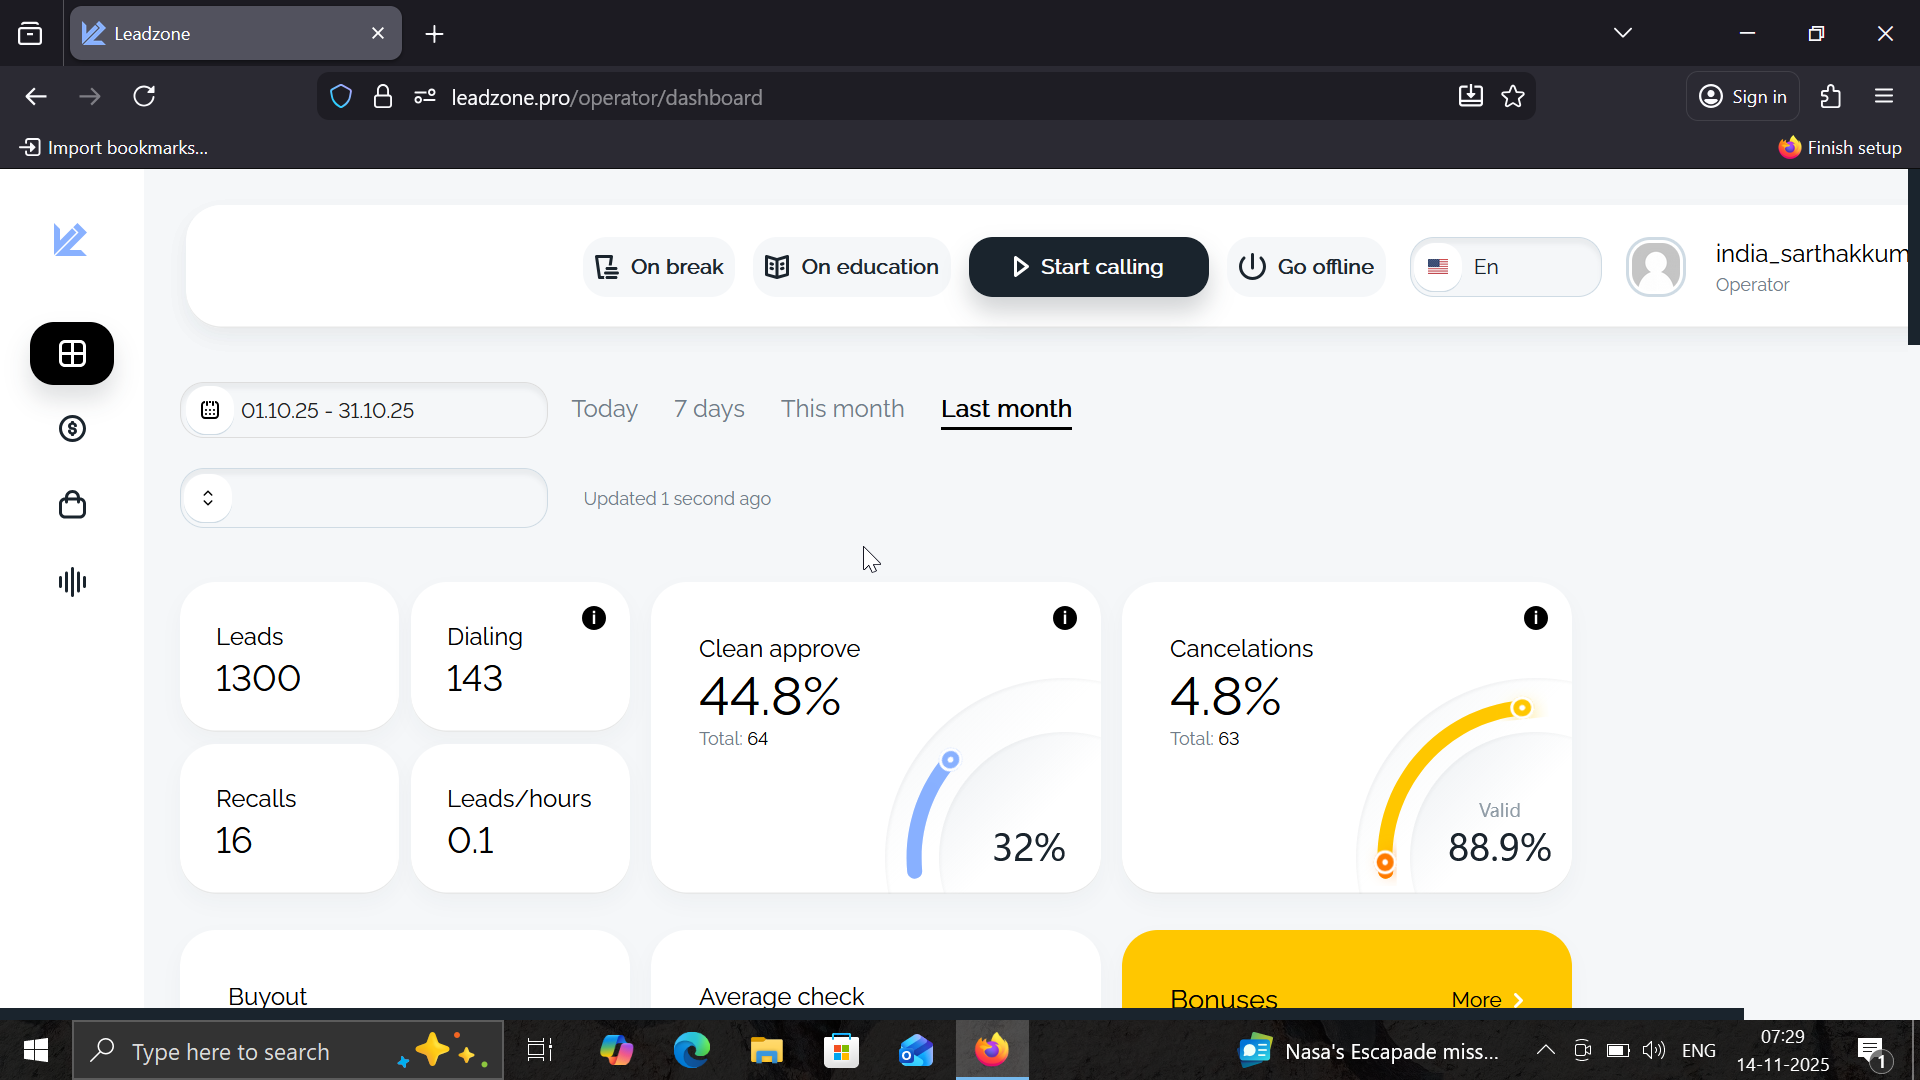Click the Leadzone logo in sidebar
Image resolution: width=1920 pixels, height=1080 pixels.
(70, 240)
